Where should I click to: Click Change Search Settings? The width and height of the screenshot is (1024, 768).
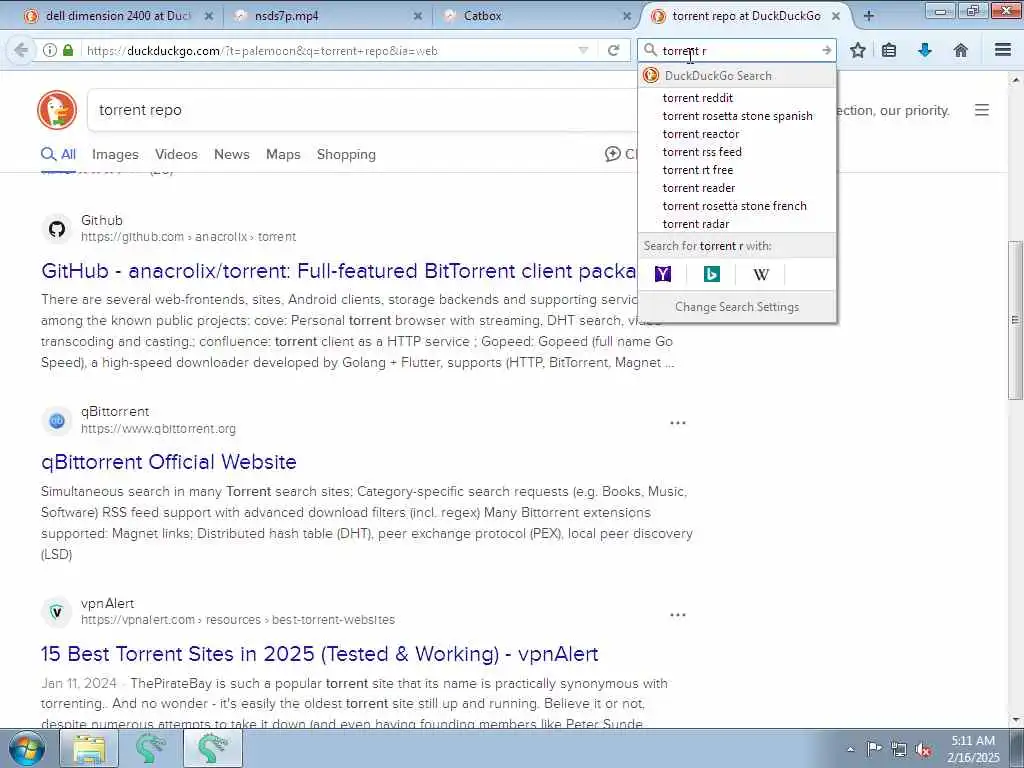[737, 307]
